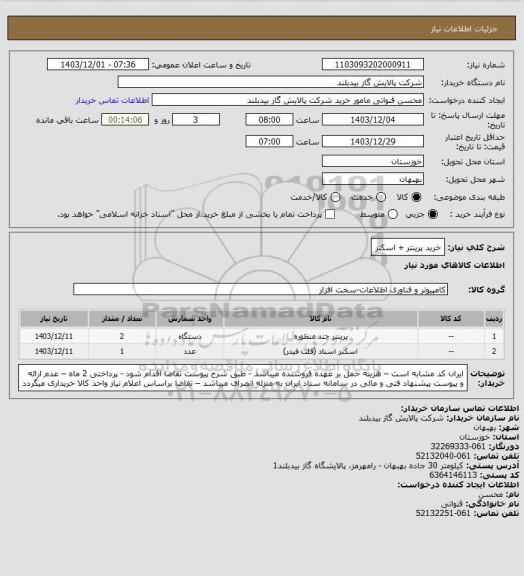The image size is (524, 576).
Task: Click the buyer name field شرکت پالایش گاز بیدبلند
Action: 270,82
